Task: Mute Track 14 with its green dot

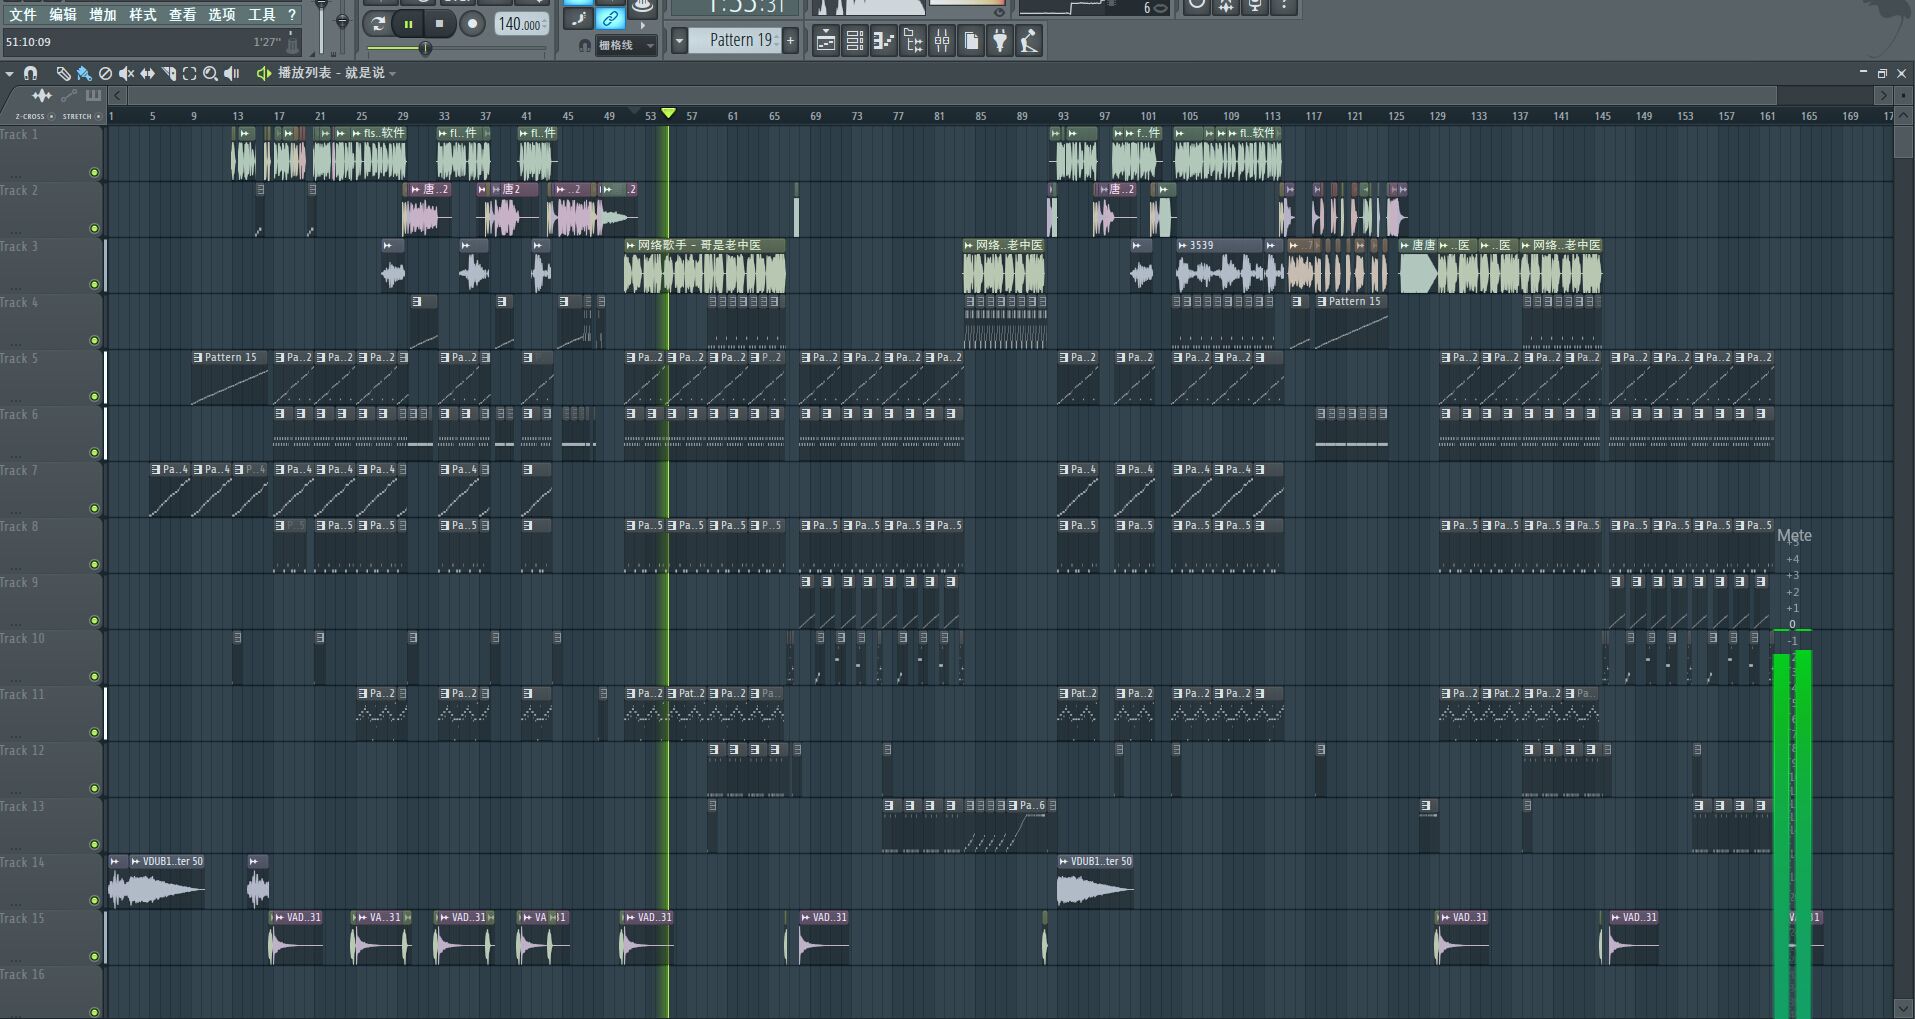Action: (95, 900)
